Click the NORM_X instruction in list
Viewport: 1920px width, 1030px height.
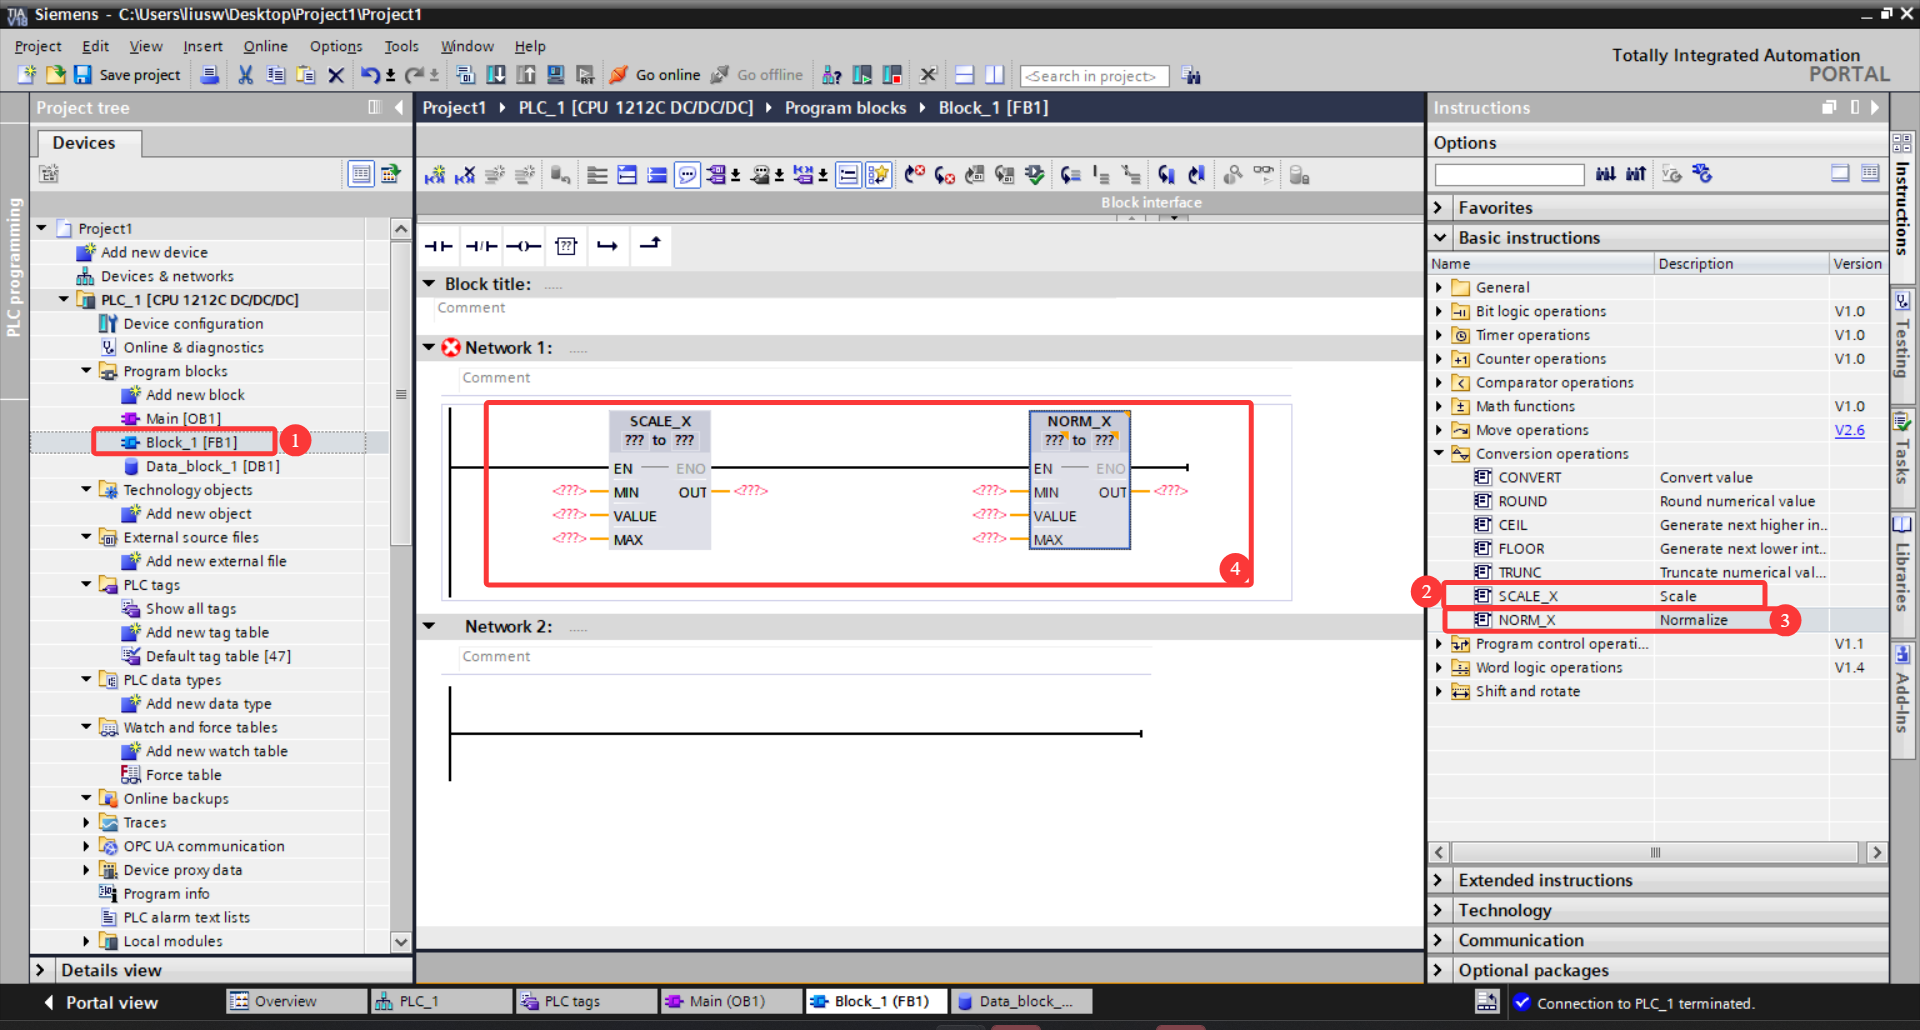[1526, 620]
